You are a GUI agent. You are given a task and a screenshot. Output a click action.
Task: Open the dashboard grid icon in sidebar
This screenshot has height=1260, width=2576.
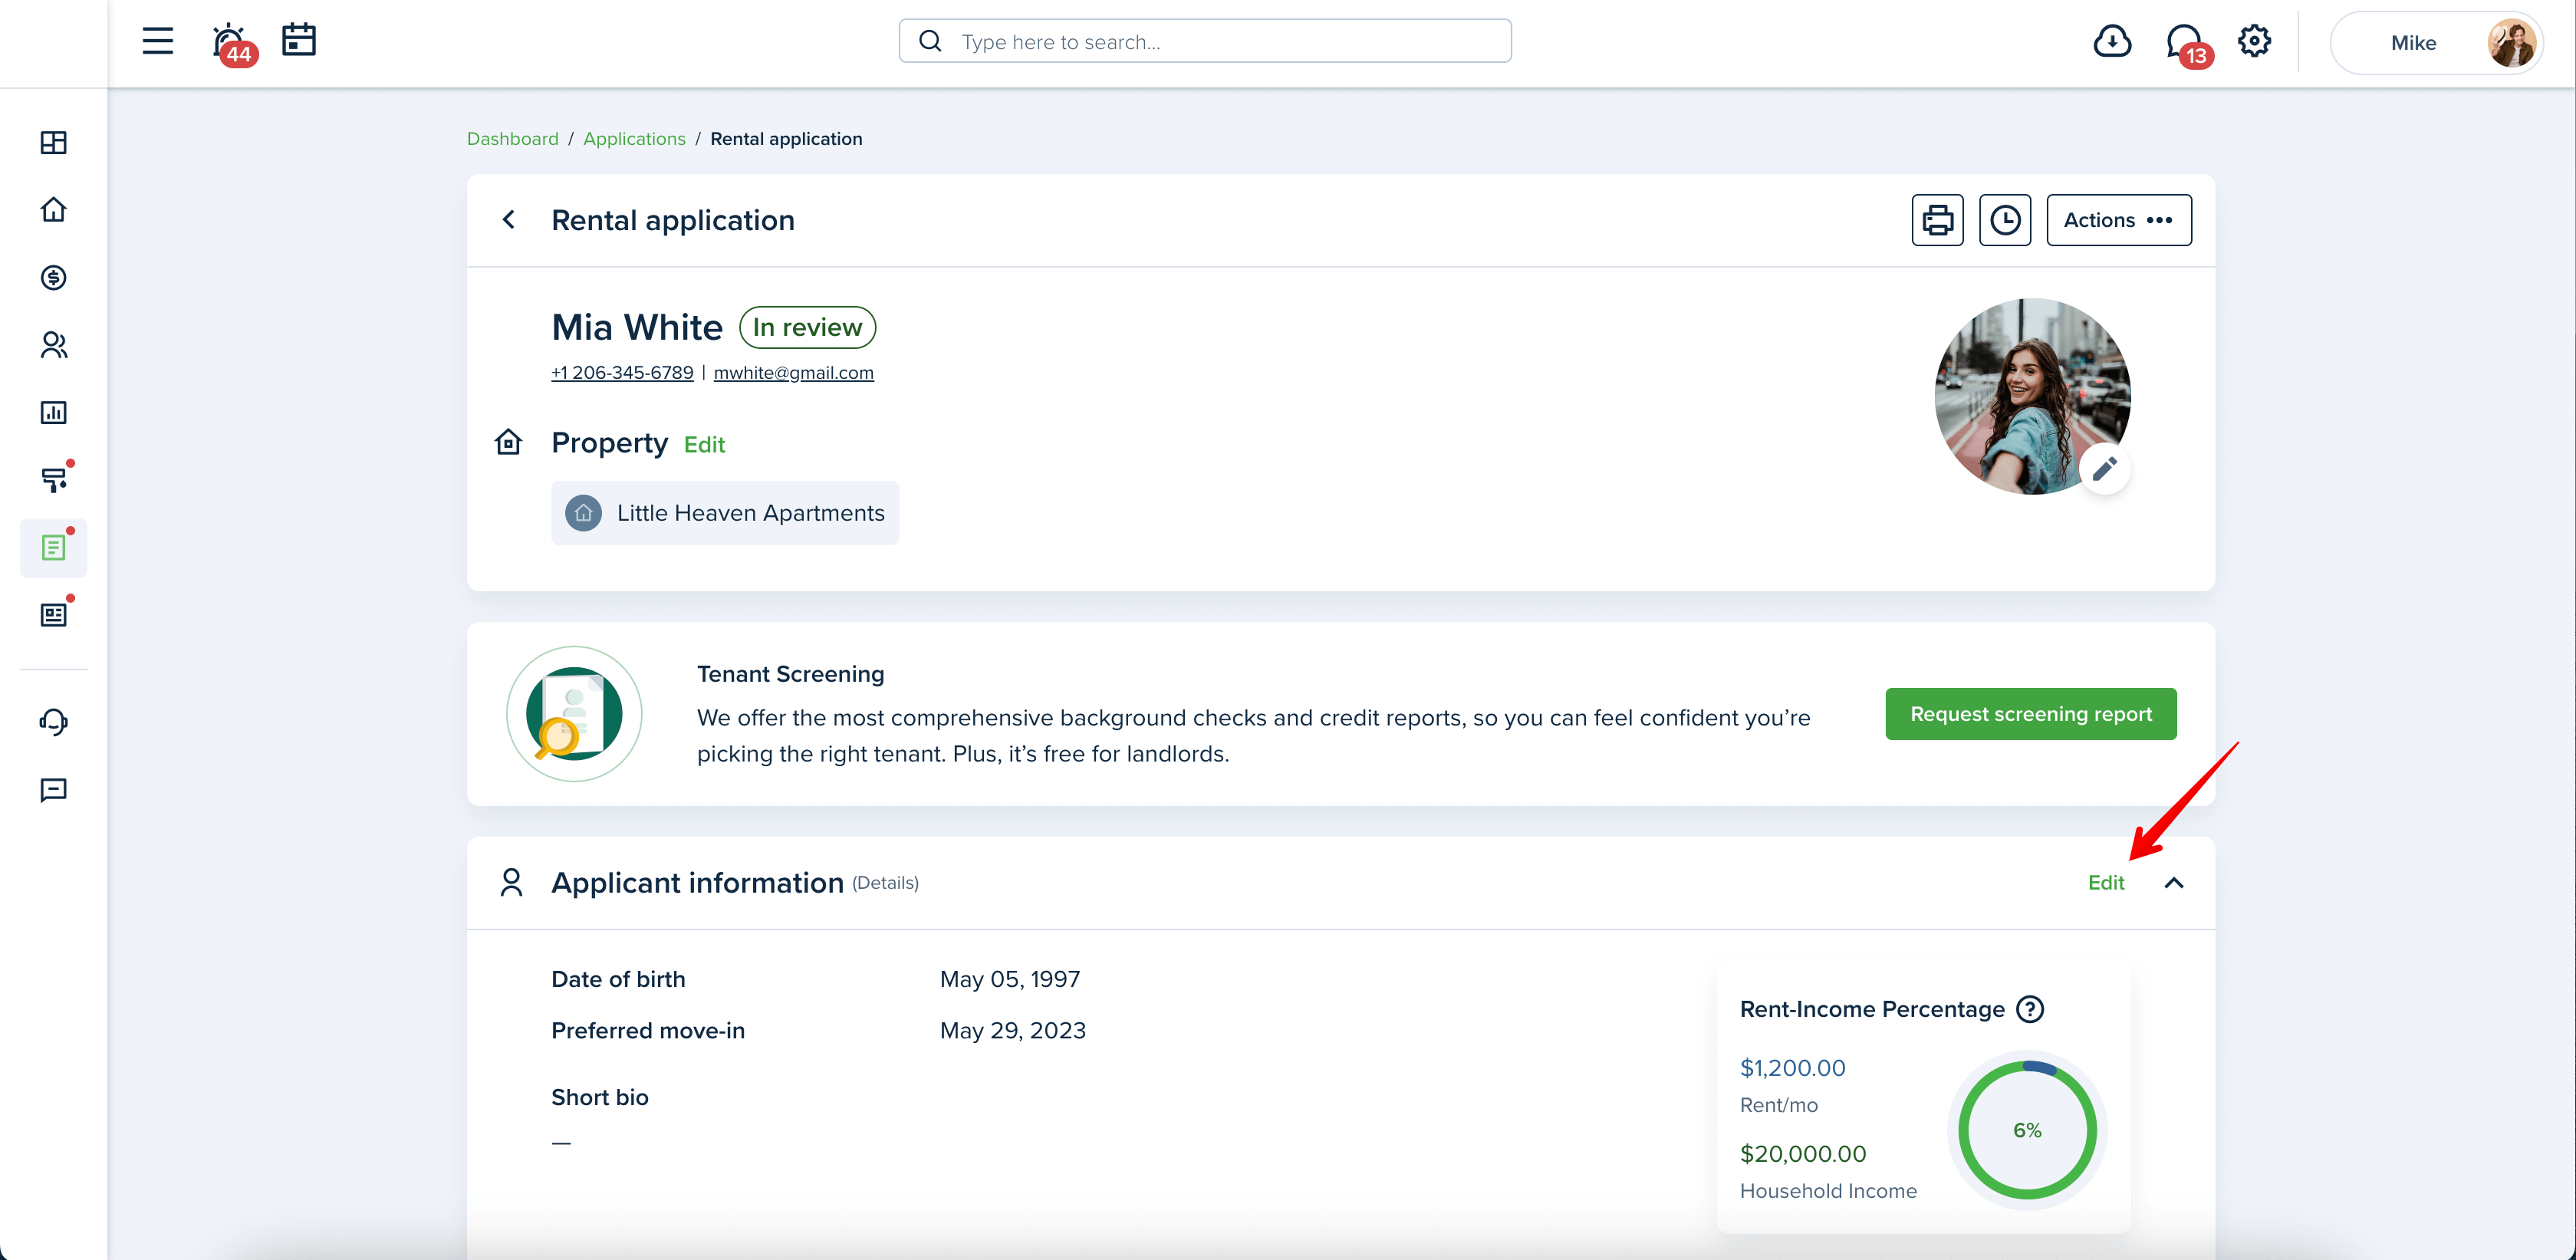pyautogui.click(x=54, y=143)
